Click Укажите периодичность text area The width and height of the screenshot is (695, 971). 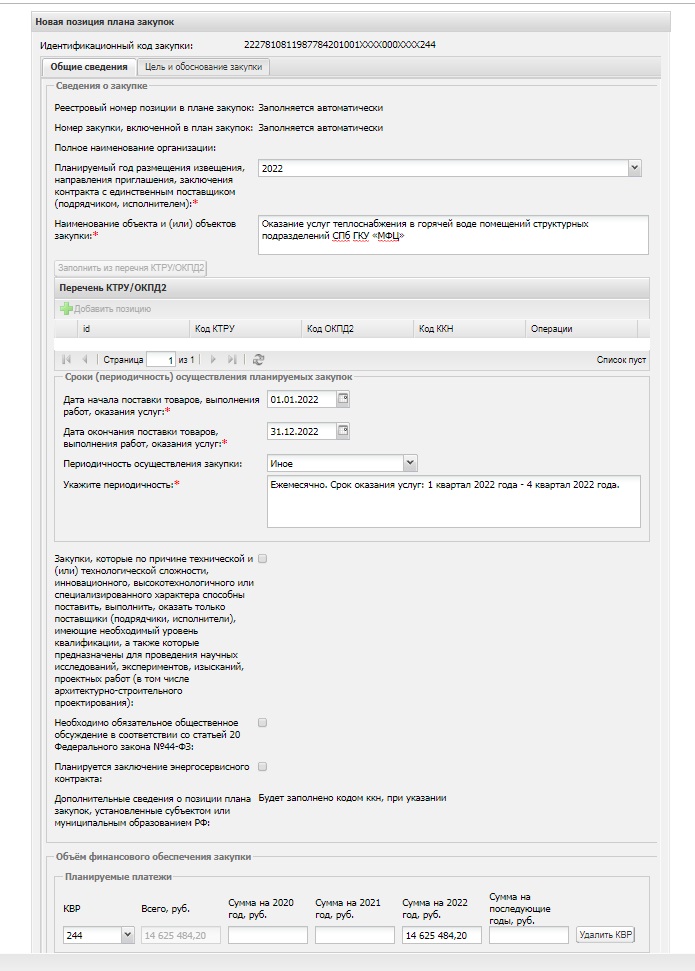[453, 502]
